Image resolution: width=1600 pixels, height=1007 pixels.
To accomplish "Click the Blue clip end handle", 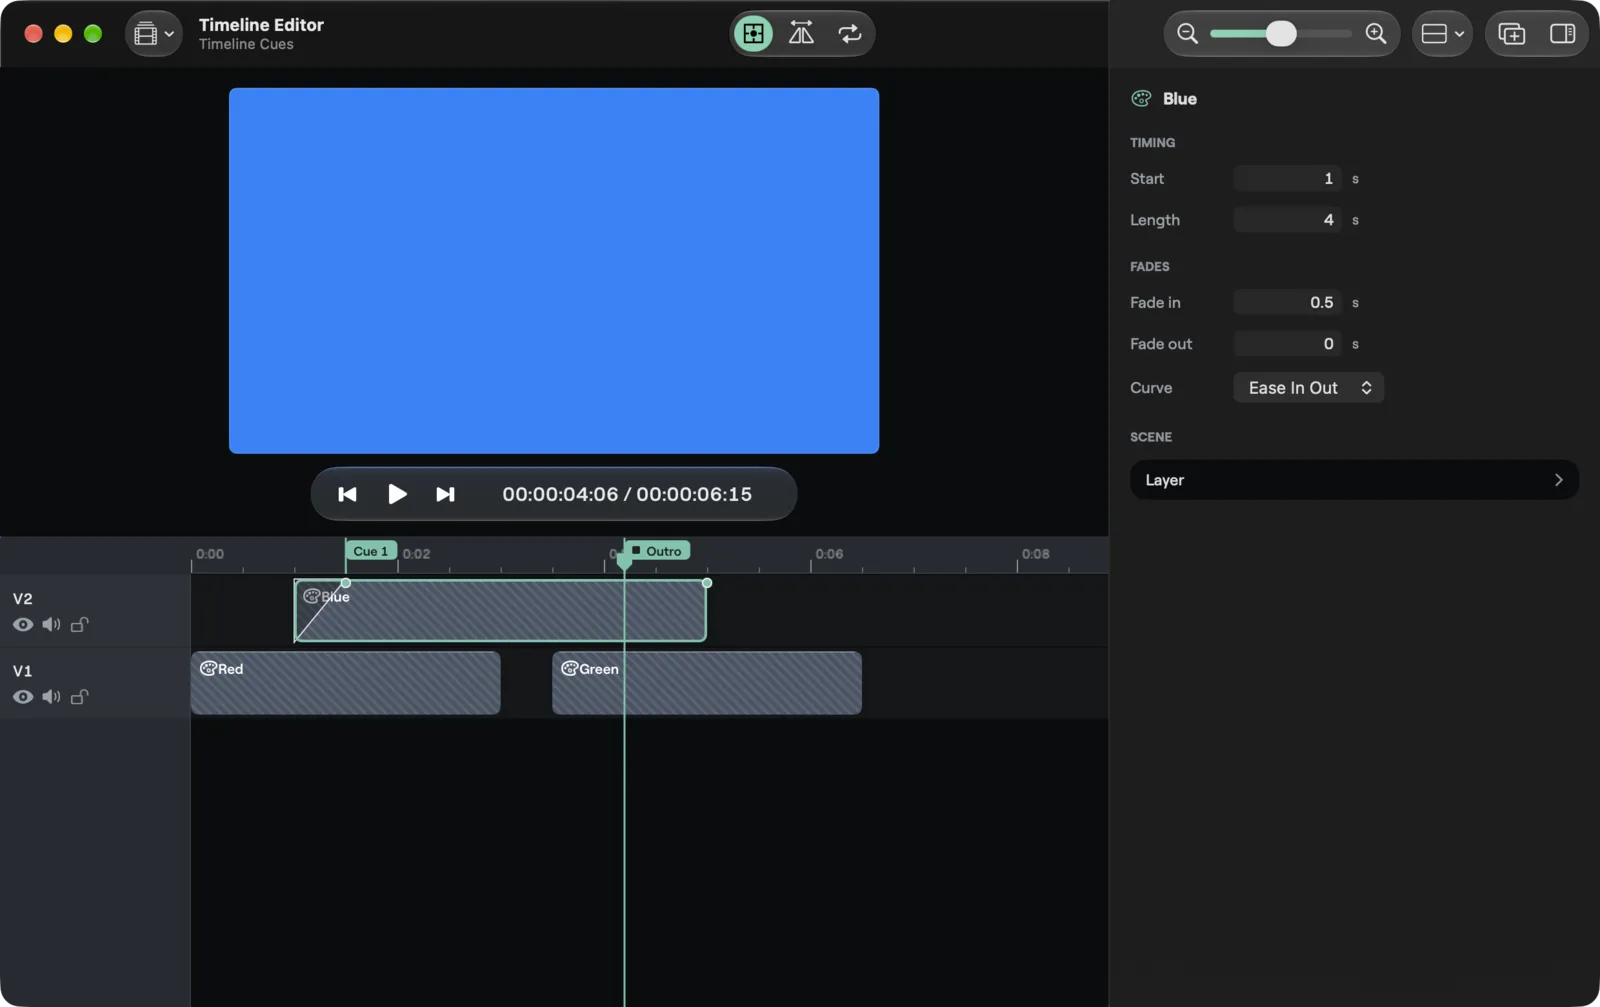I will (707, 583).
